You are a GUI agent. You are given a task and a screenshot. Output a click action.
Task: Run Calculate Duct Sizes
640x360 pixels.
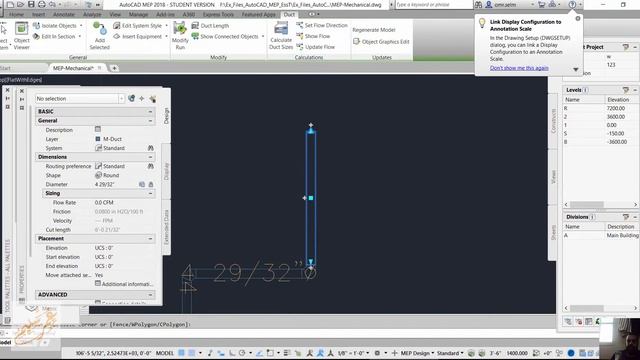[x=281, y=36]
